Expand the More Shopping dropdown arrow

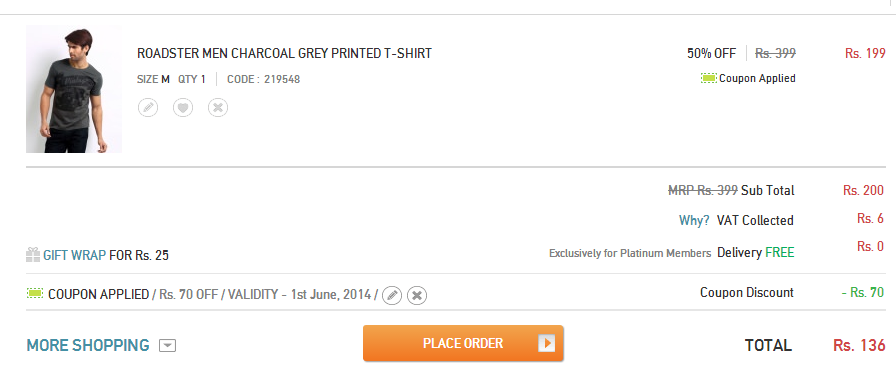pyautogui.click(x=167, y=346)
